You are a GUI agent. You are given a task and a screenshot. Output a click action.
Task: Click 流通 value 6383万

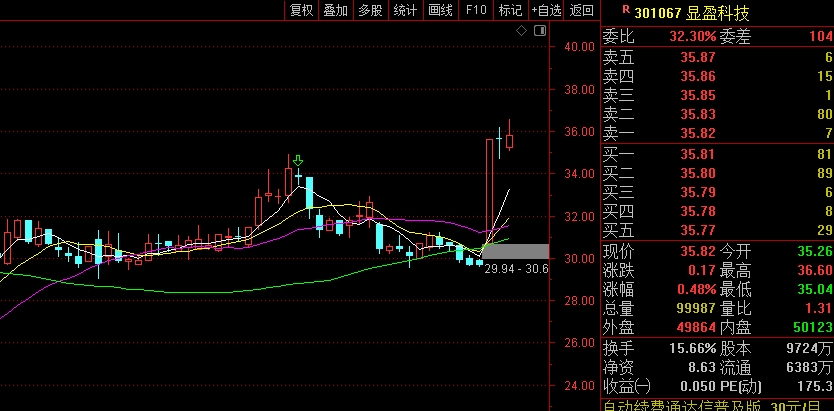[810, 367]
